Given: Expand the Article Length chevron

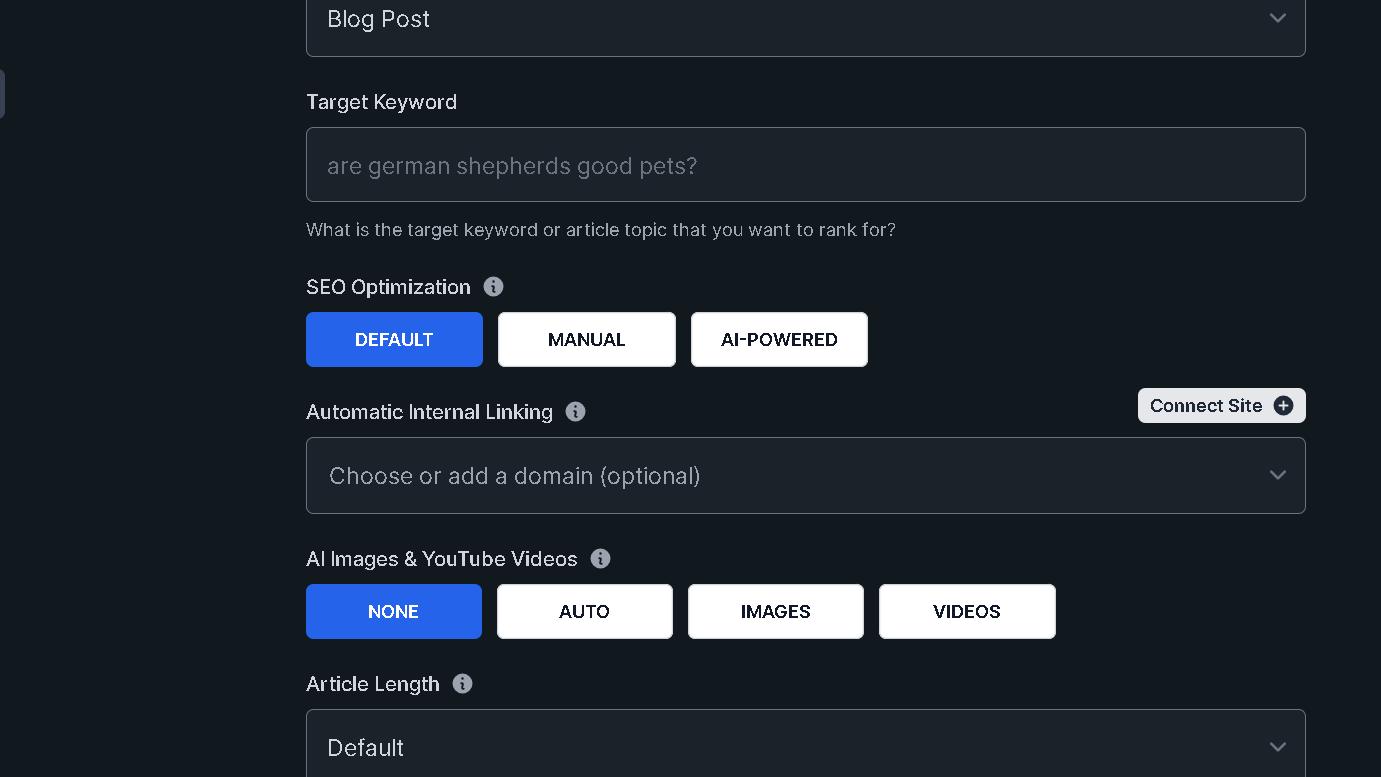Looking at the screenshot, I should click(1277, 747).
